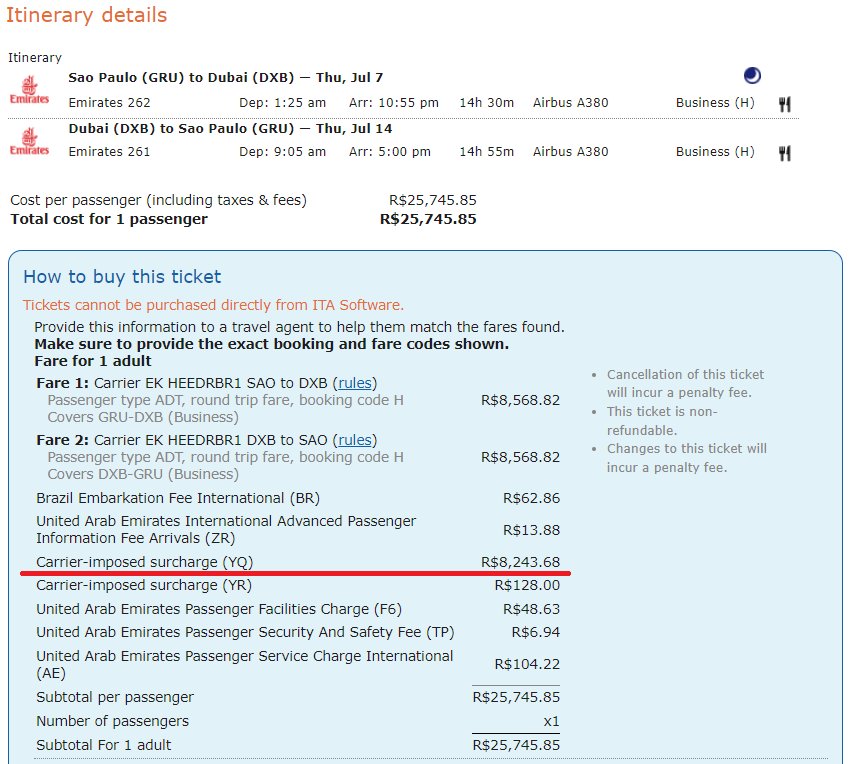Click the R$13.88 Information Fee amount
The width and height of the screenshot is (851, 764).
click(x=531, y=530)
